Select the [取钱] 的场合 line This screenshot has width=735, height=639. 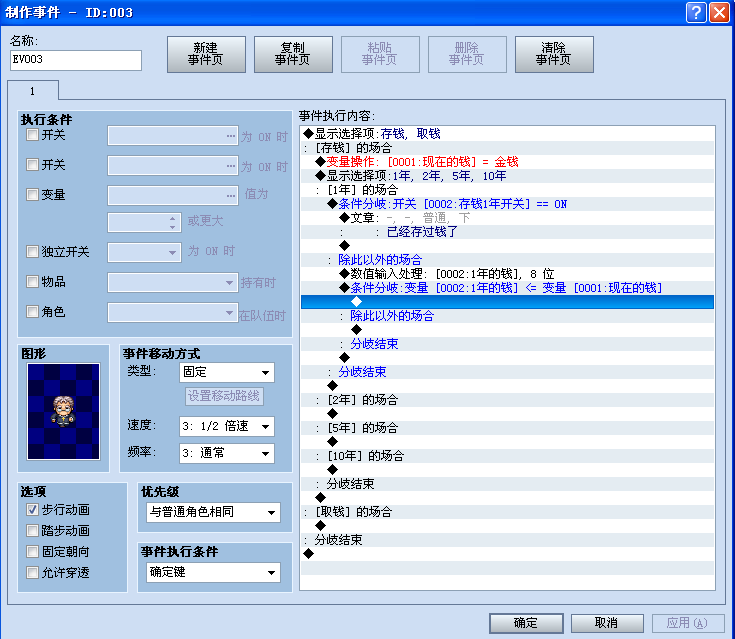click(508, 512)
